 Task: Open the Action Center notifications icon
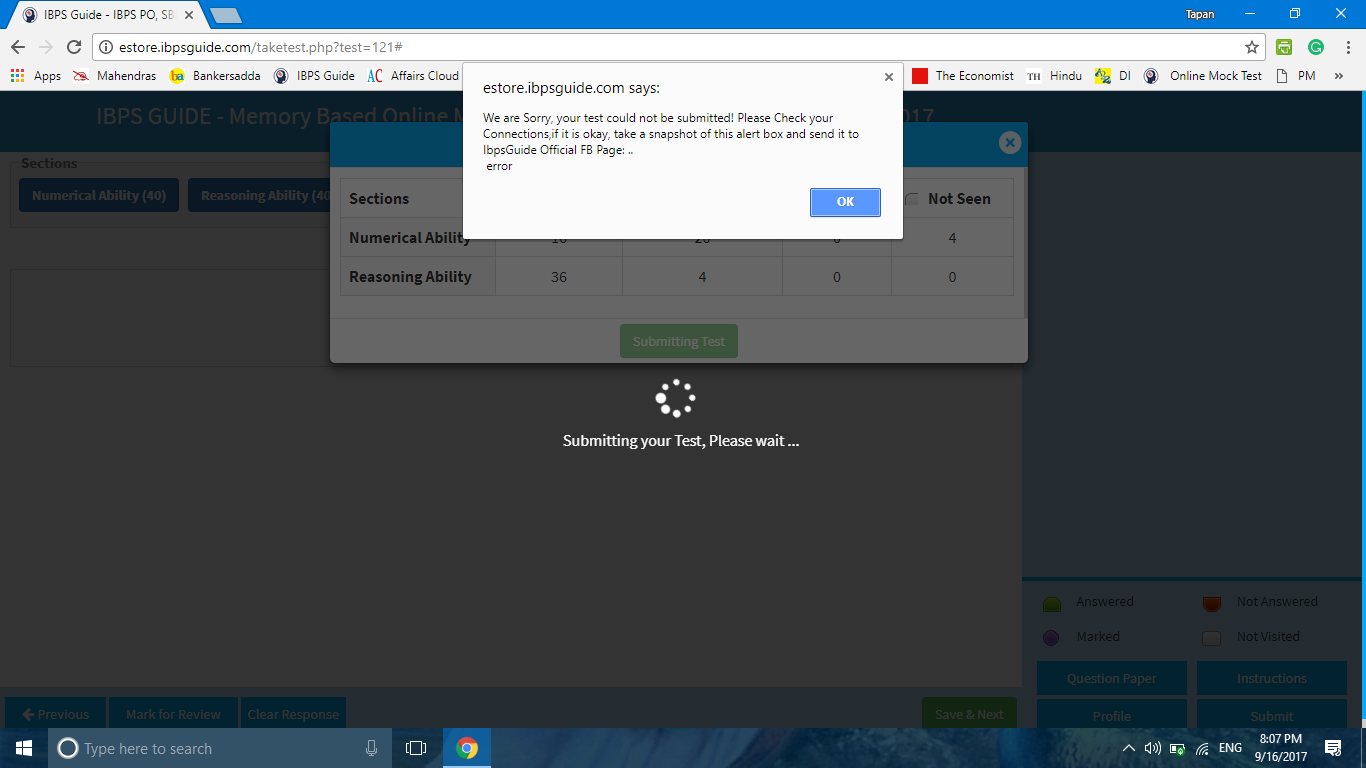(1333, 748)
